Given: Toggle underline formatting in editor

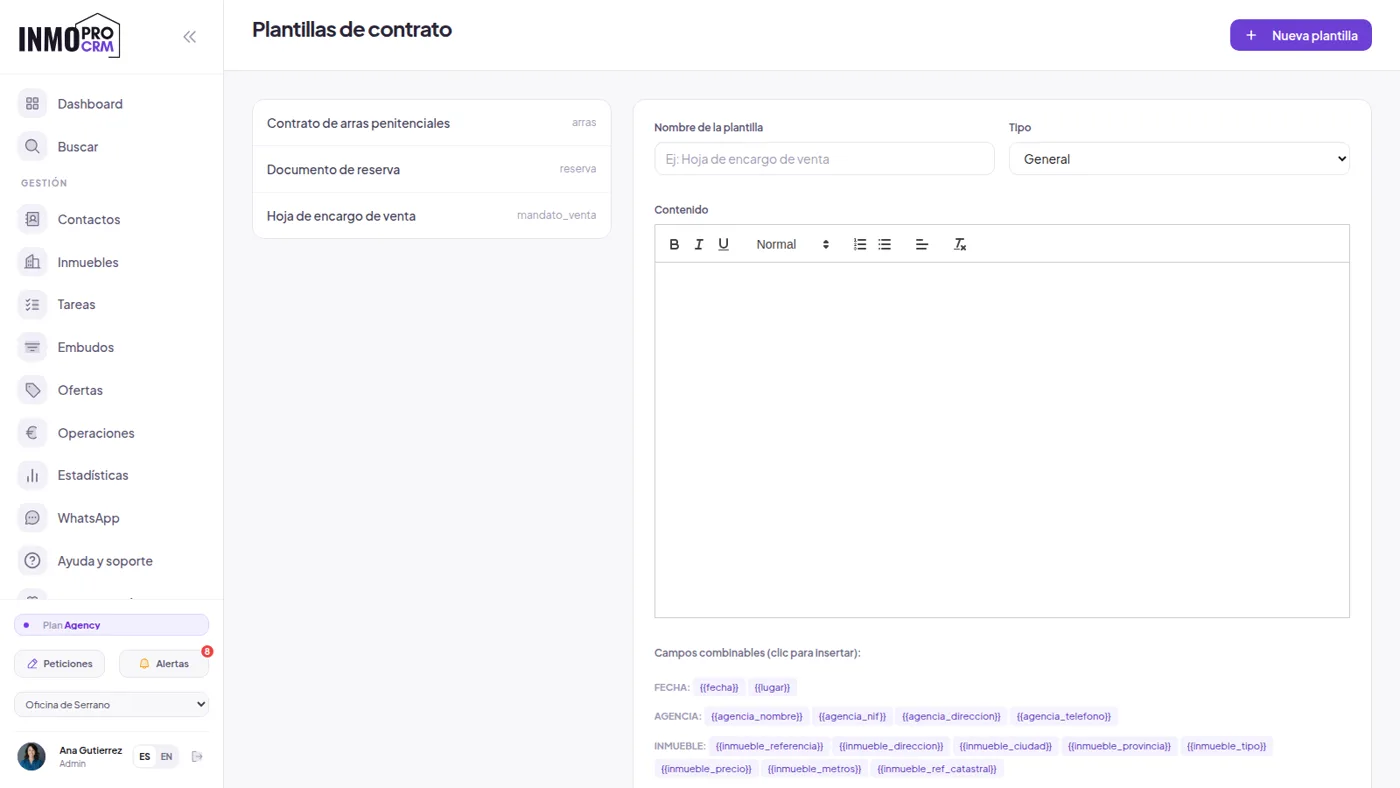Looking at the screenshot, I should point(724,244).
